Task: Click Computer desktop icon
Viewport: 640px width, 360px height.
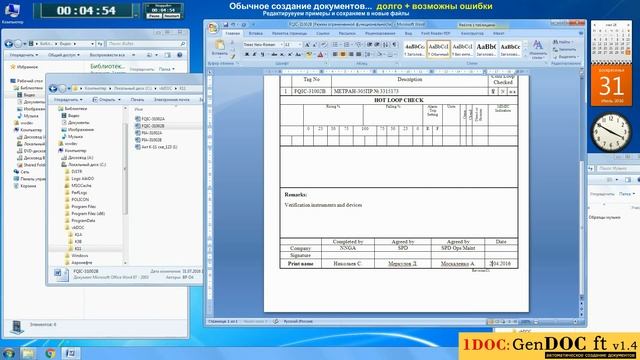Action: (x=13, y=13)
